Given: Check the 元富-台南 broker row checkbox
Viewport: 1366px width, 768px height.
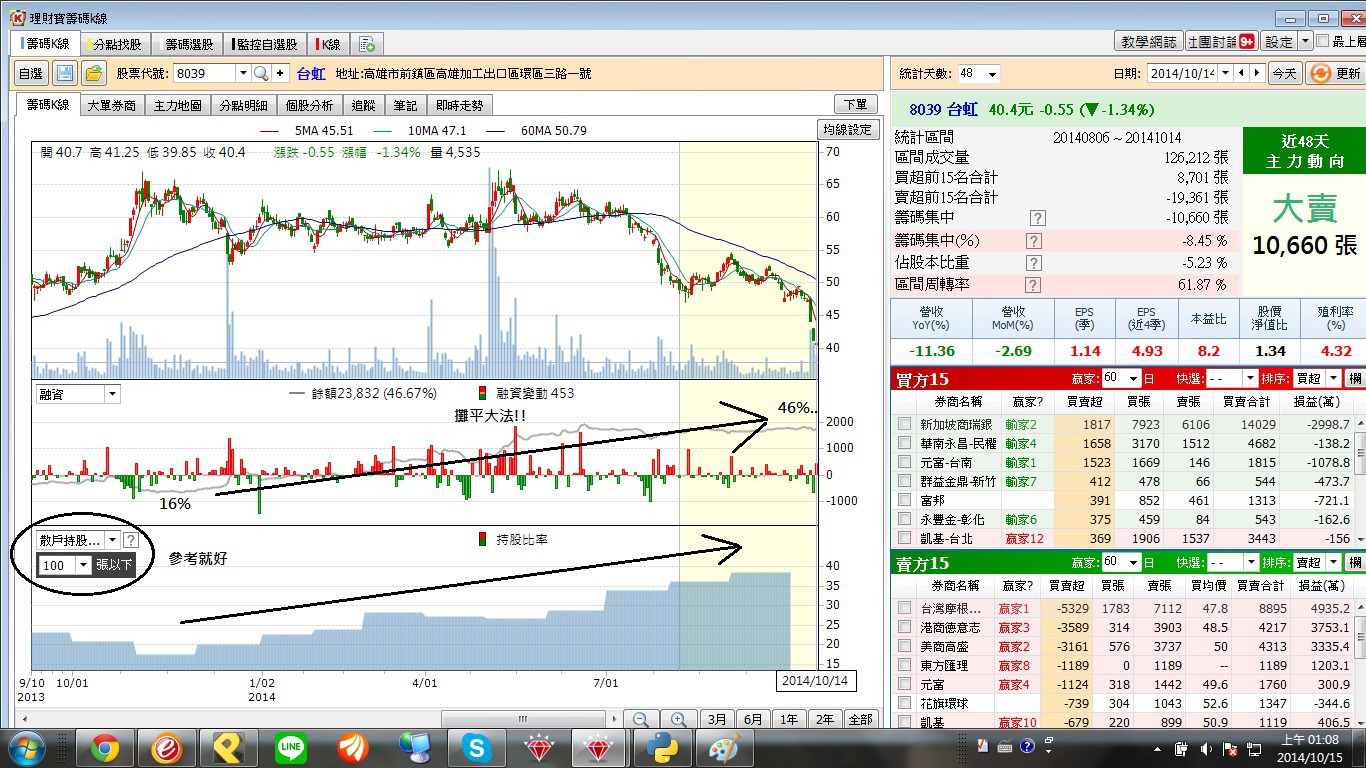Looking at the screenshot, I should 904,463.
